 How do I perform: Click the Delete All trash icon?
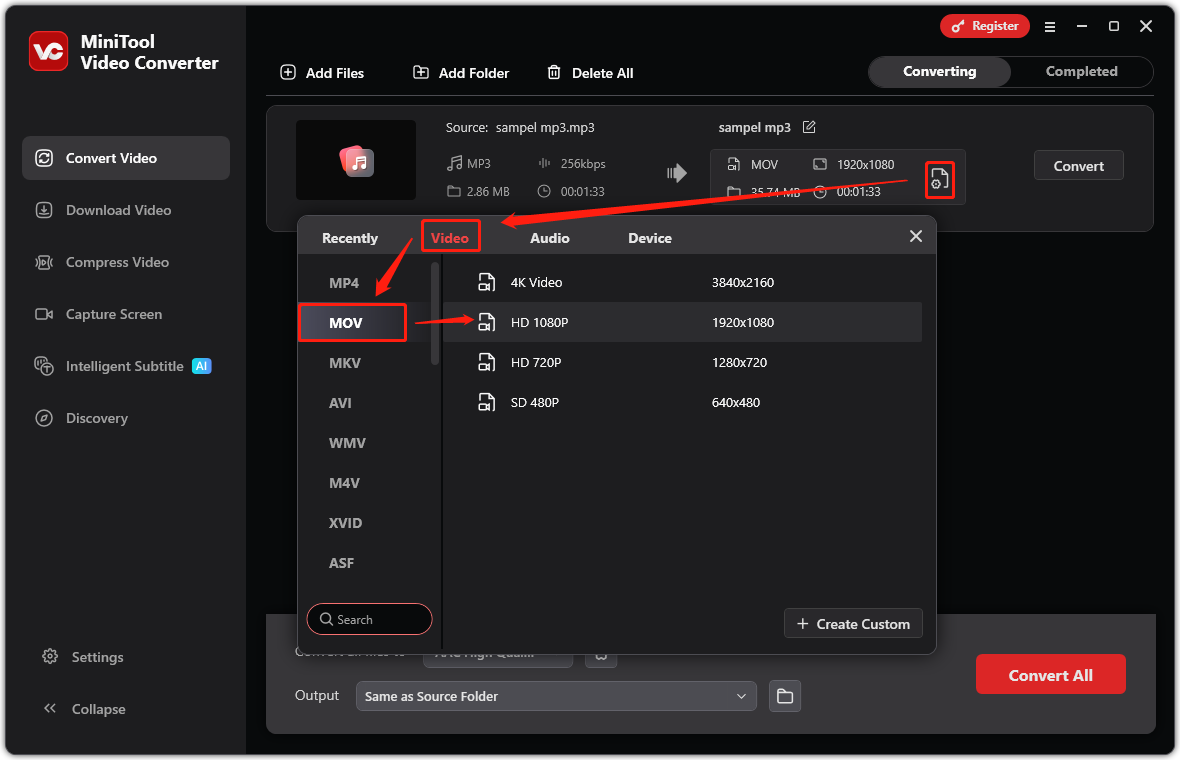click(x=554, y=72)
